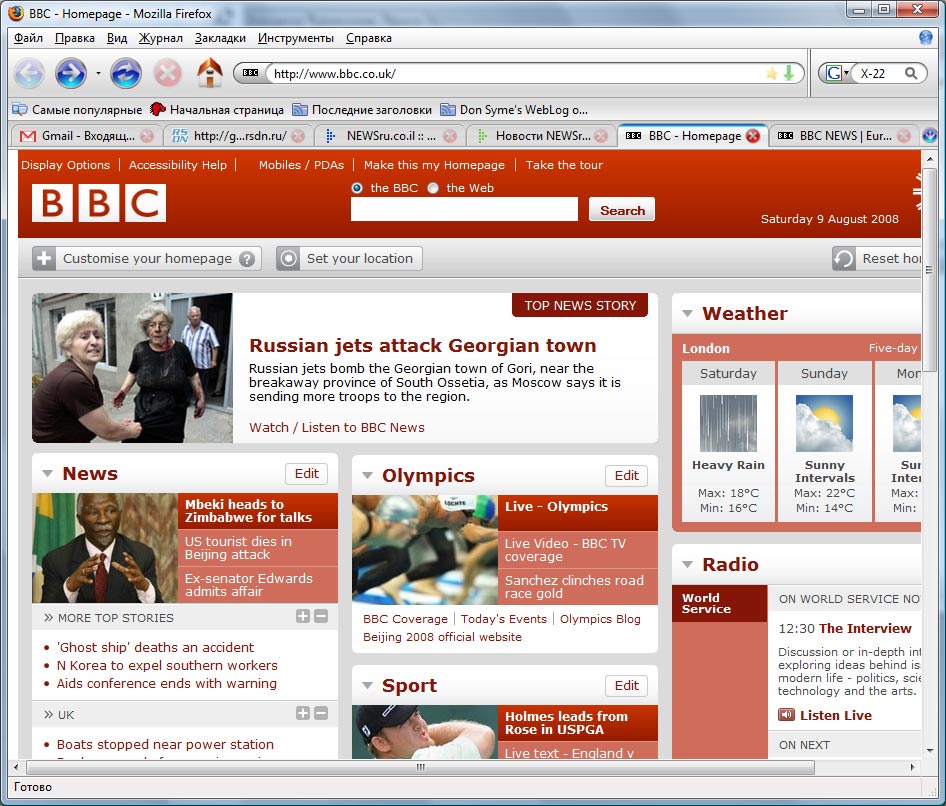
Task: Open the Mbeki news photo thumbnail
Action: click(105, 548)
